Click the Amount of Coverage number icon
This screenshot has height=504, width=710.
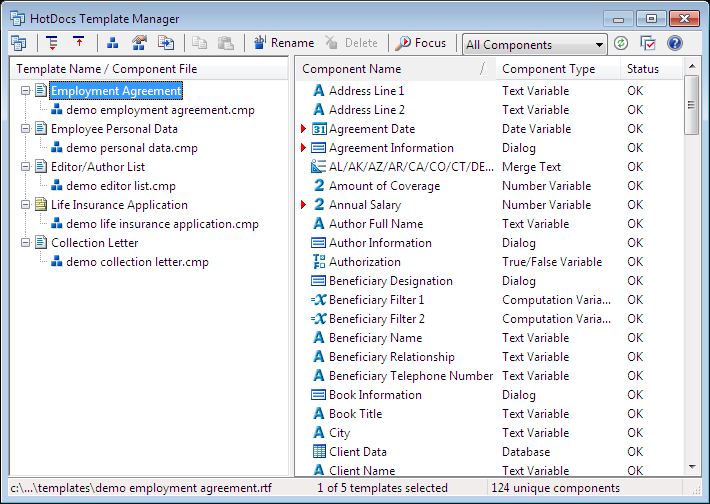[x=319, y=186]
